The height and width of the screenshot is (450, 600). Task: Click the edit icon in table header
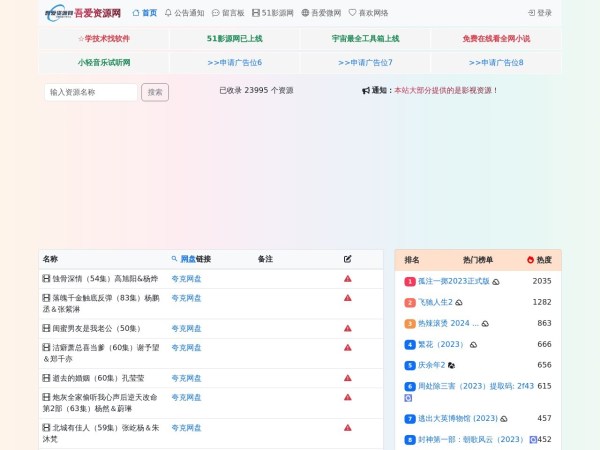(x=347, y=259)
